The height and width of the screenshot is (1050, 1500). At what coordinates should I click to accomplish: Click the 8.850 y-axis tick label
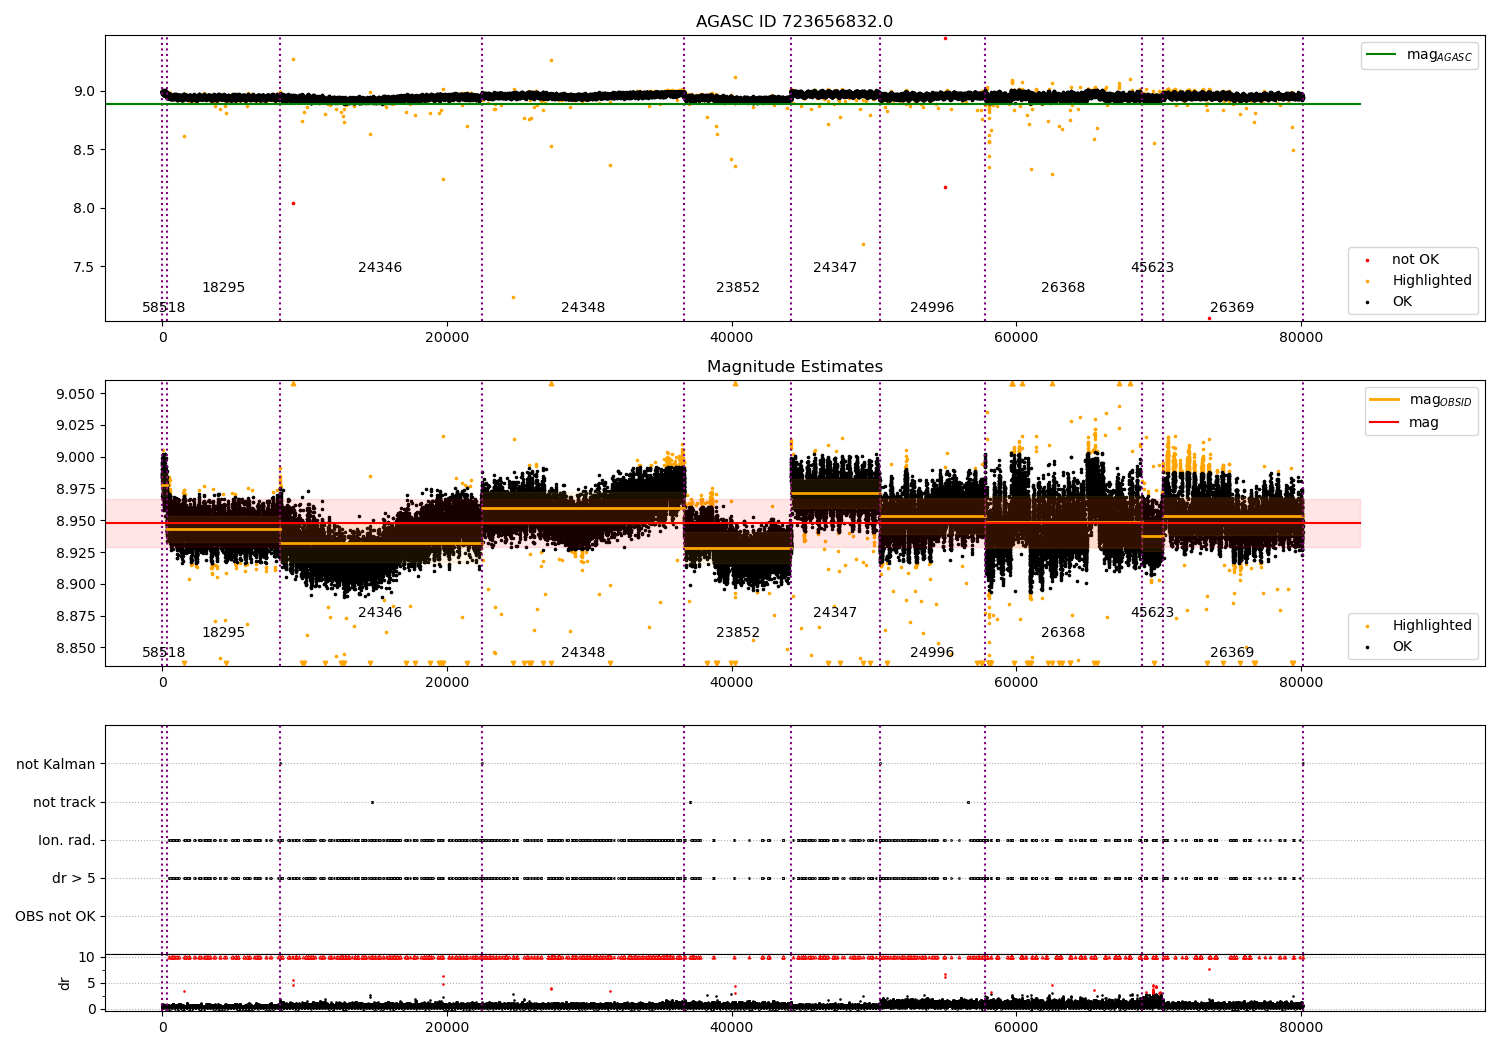coord(75,648)
